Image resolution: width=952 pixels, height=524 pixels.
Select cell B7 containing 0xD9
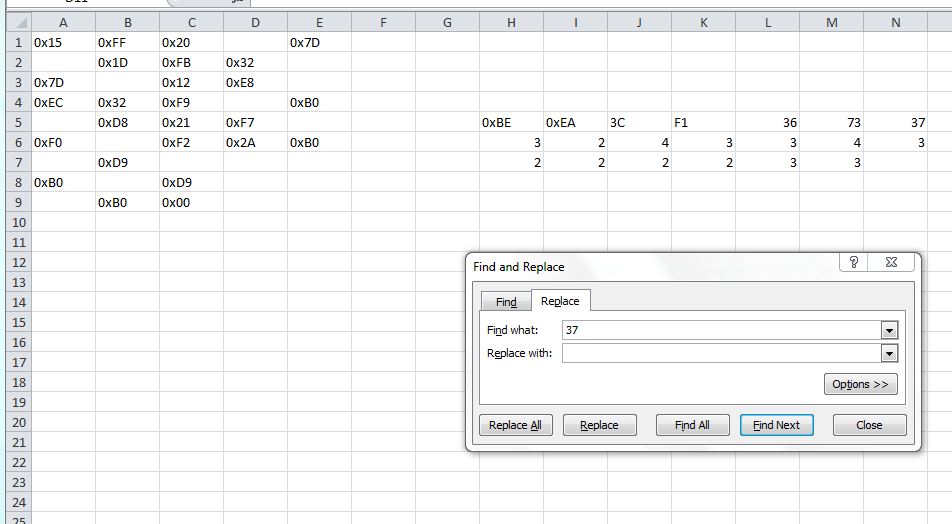(x=128, y=163)
